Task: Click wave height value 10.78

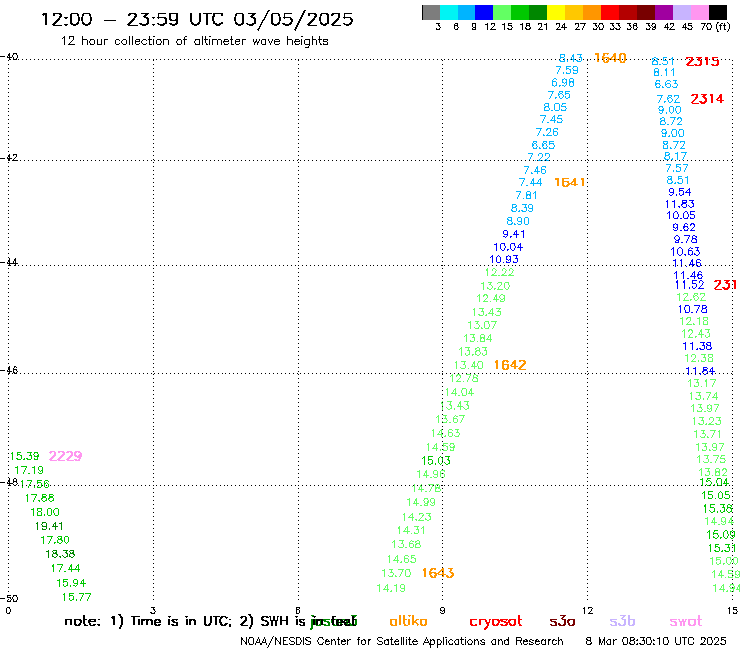Action: coord(692,309)
